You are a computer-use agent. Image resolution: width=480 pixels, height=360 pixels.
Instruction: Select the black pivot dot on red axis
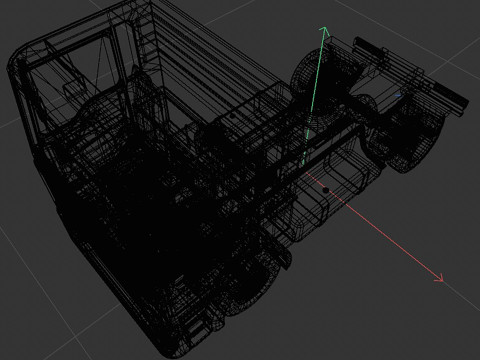coord(326,190)
